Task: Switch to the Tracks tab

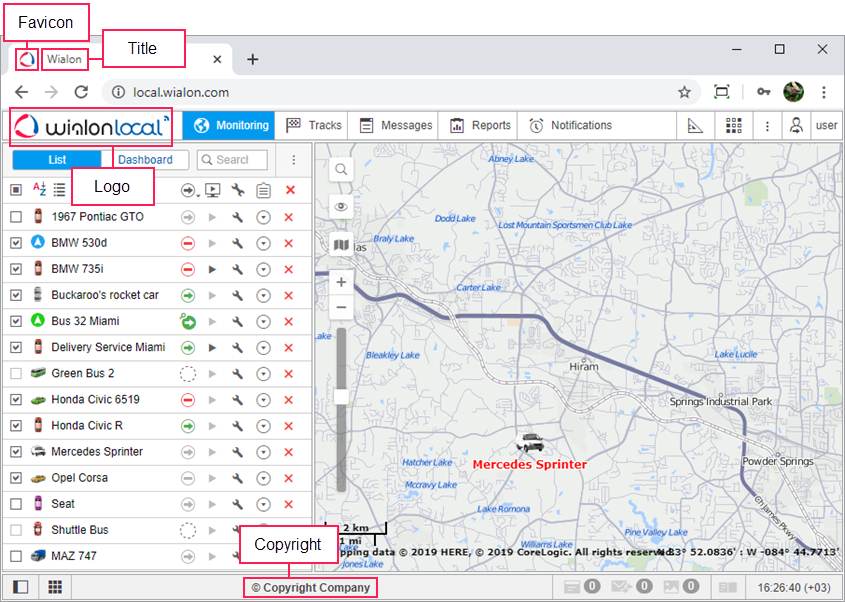Action: (x=314, y=125)
